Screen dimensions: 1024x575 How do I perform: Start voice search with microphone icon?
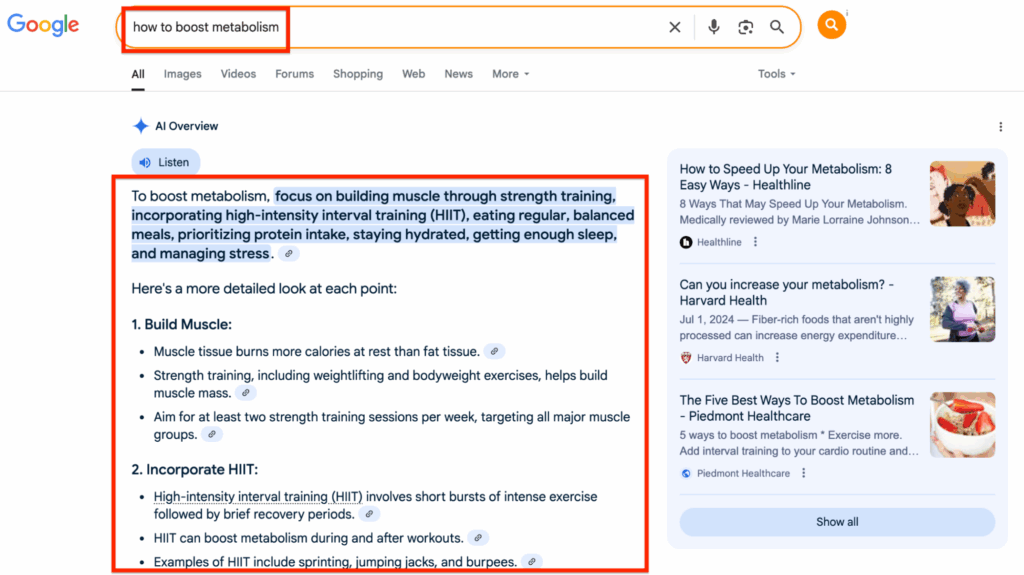coord(714,27)
